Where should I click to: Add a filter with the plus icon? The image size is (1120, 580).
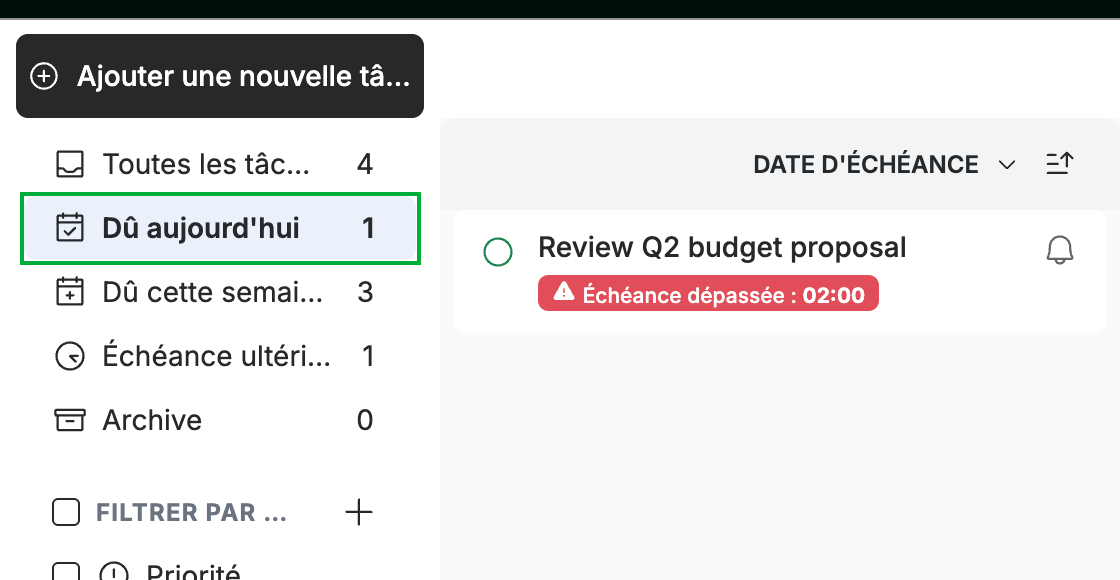(359, 512)
